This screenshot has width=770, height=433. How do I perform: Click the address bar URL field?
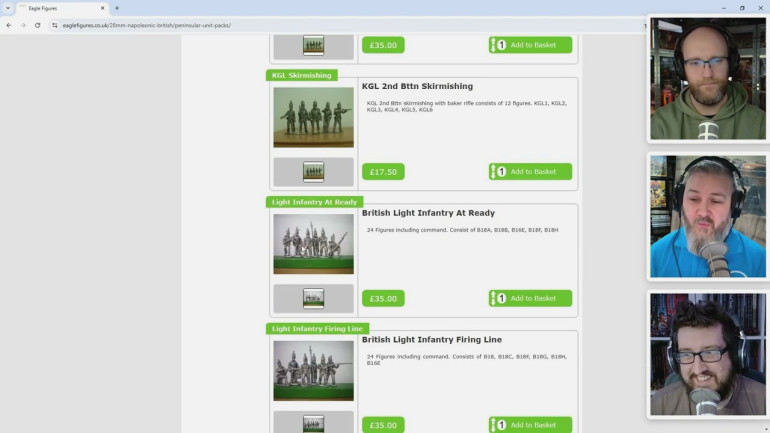coord(300,25)
